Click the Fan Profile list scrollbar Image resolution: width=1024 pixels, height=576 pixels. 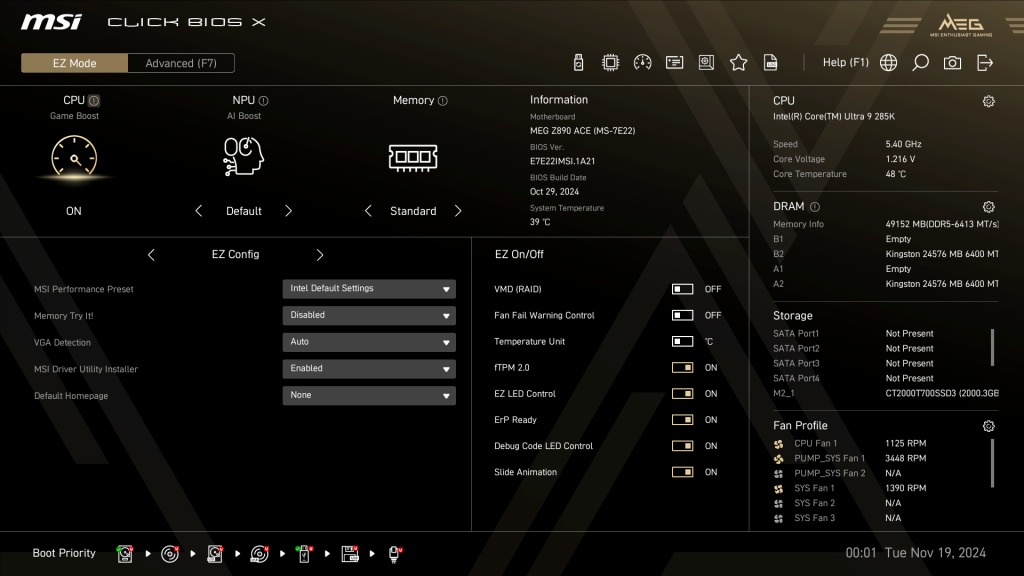click(992, 463)
